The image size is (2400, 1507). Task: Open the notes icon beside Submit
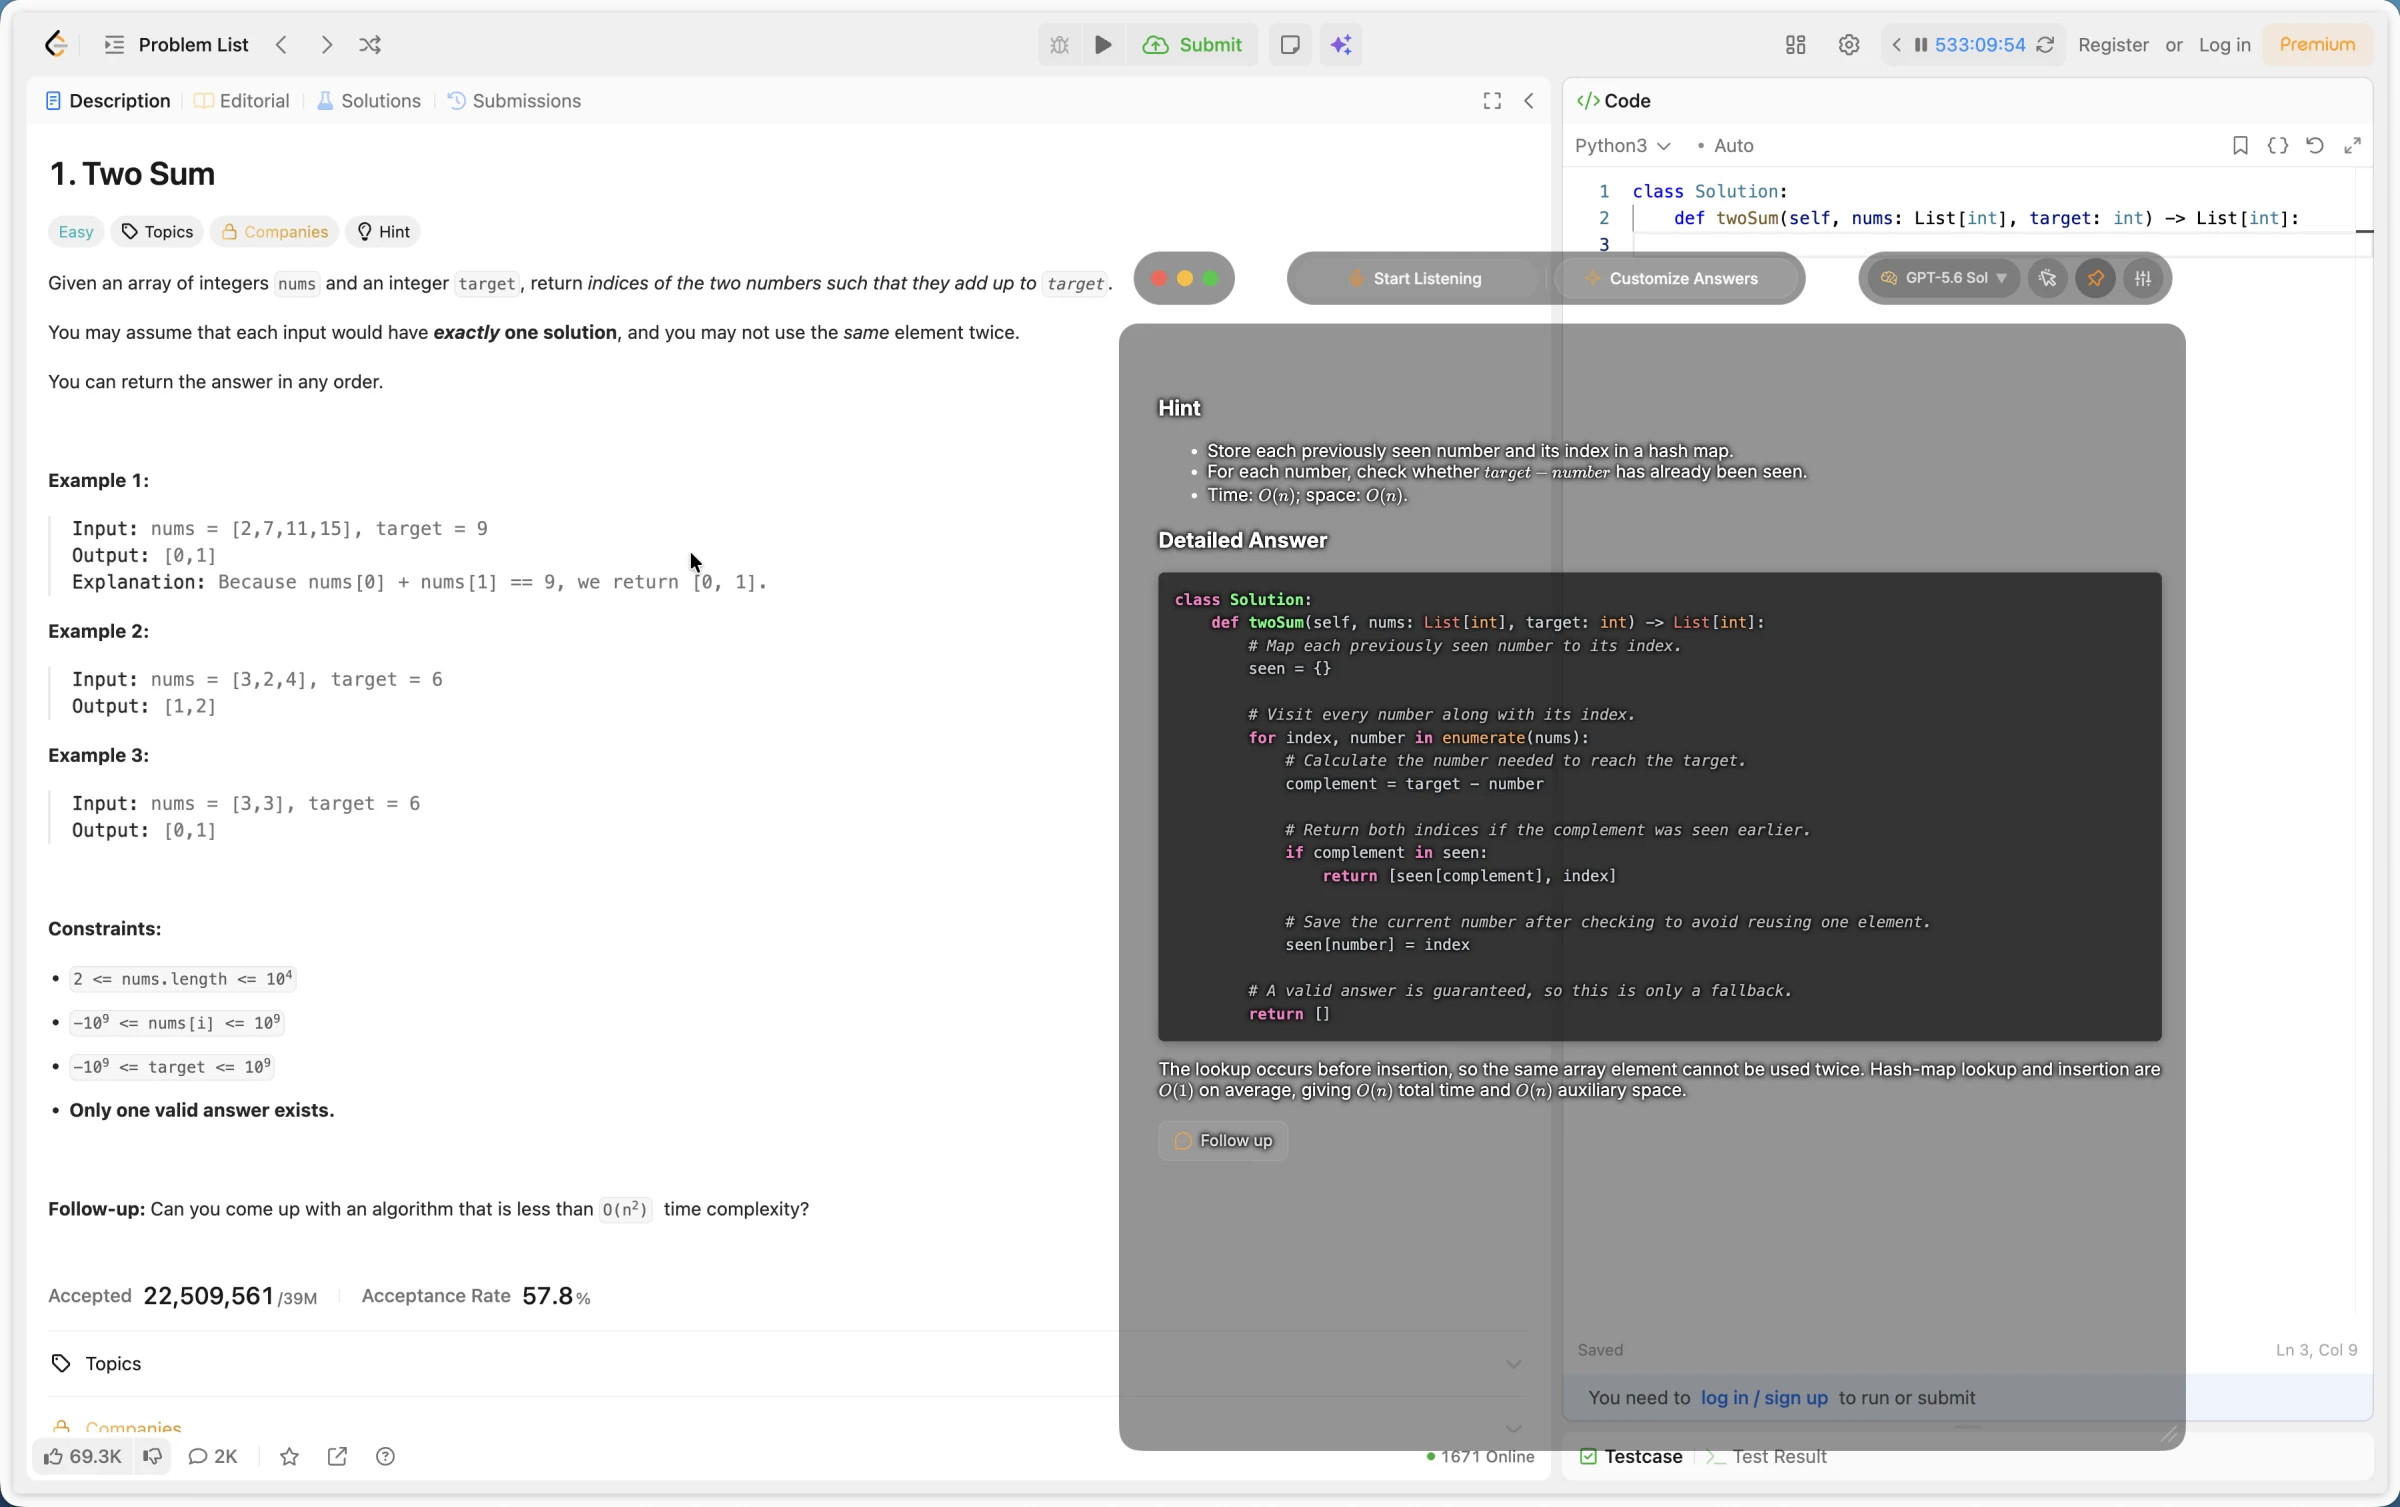point(1290,44)
